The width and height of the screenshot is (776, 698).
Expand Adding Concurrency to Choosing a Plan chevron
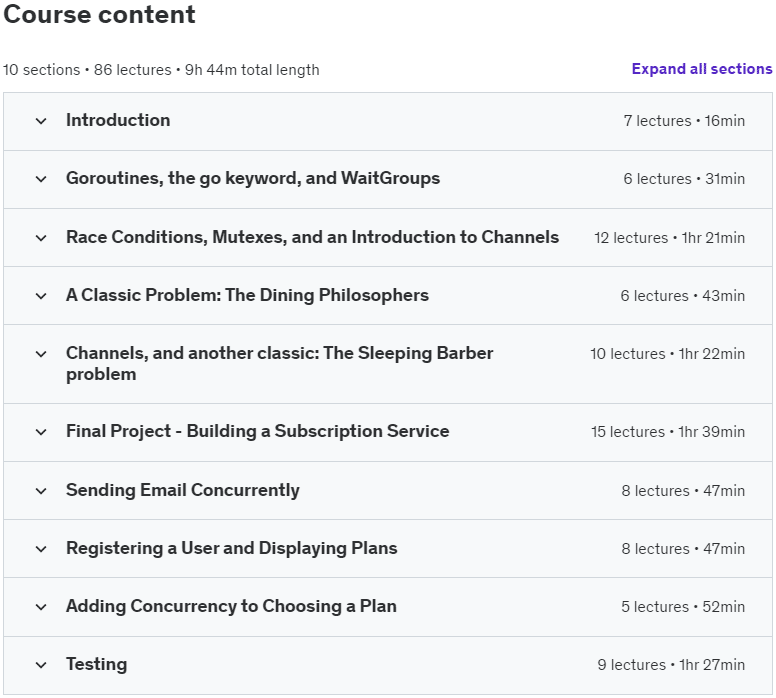pyautogui.click(x=41, y=606)
